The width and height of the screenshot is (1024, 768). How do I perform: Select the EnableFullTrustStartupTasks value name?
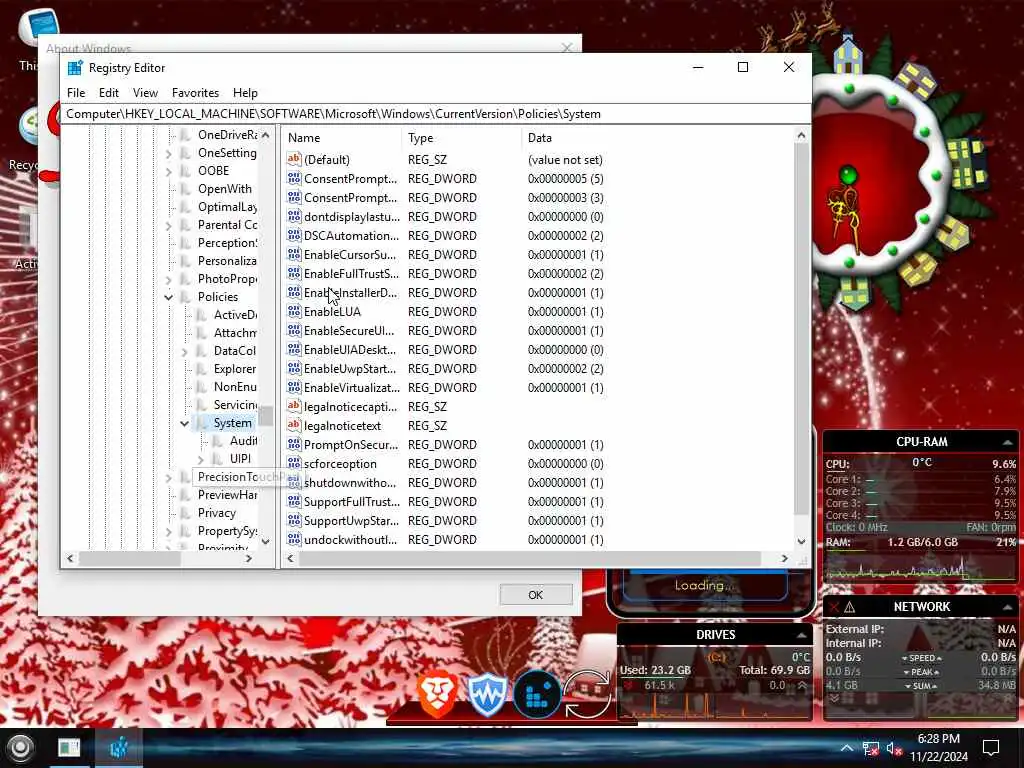351,274
